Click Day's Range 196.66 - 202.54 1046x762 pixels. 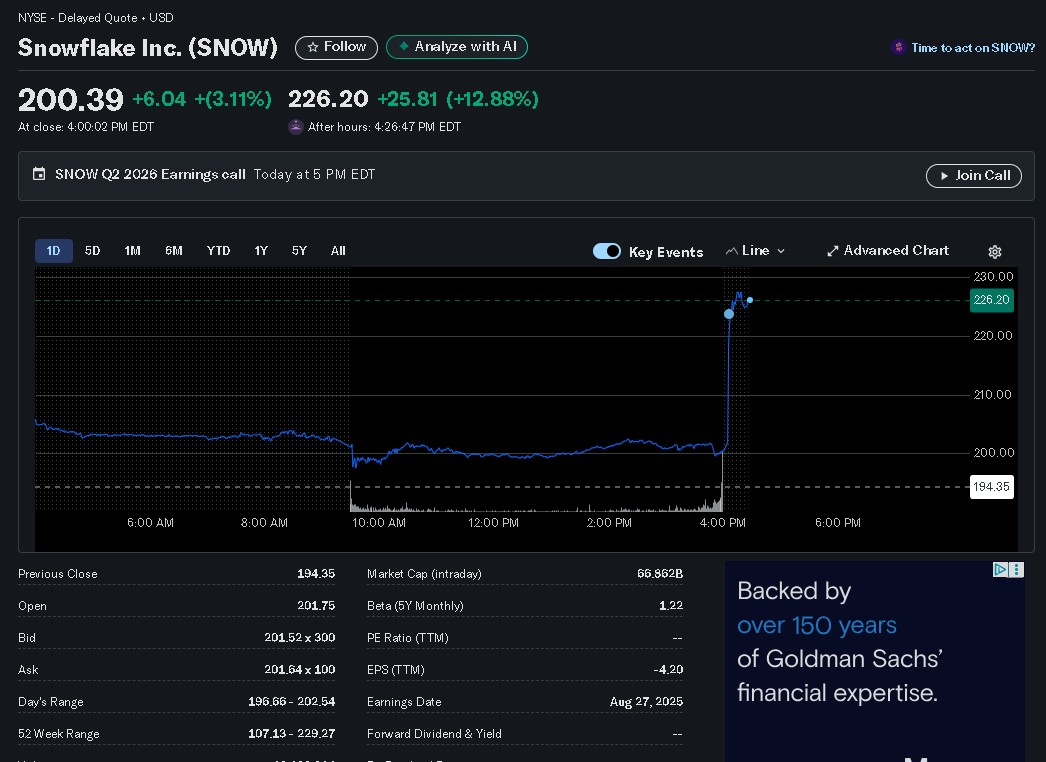[x=292, y=702]
